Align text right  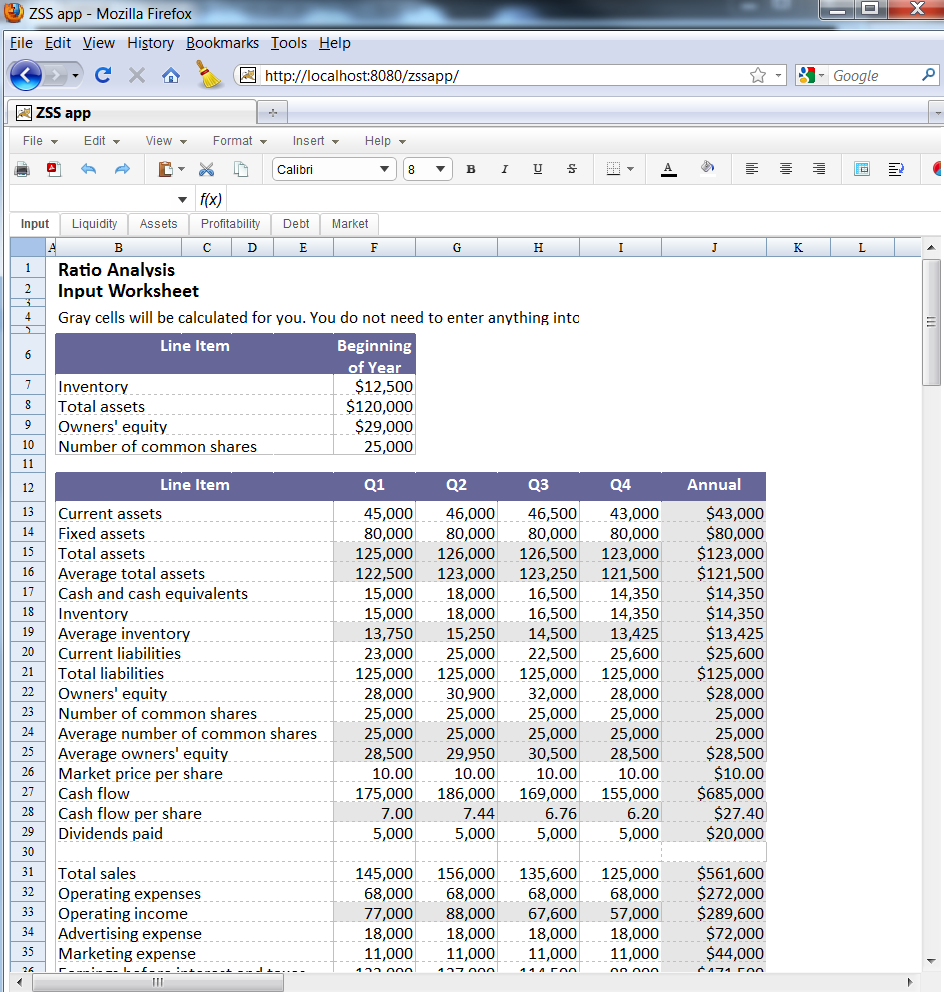click(x=819, y=169)
